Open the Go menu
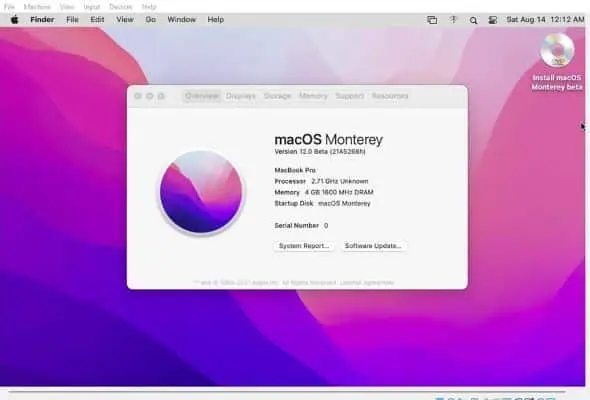 point(151,20)
